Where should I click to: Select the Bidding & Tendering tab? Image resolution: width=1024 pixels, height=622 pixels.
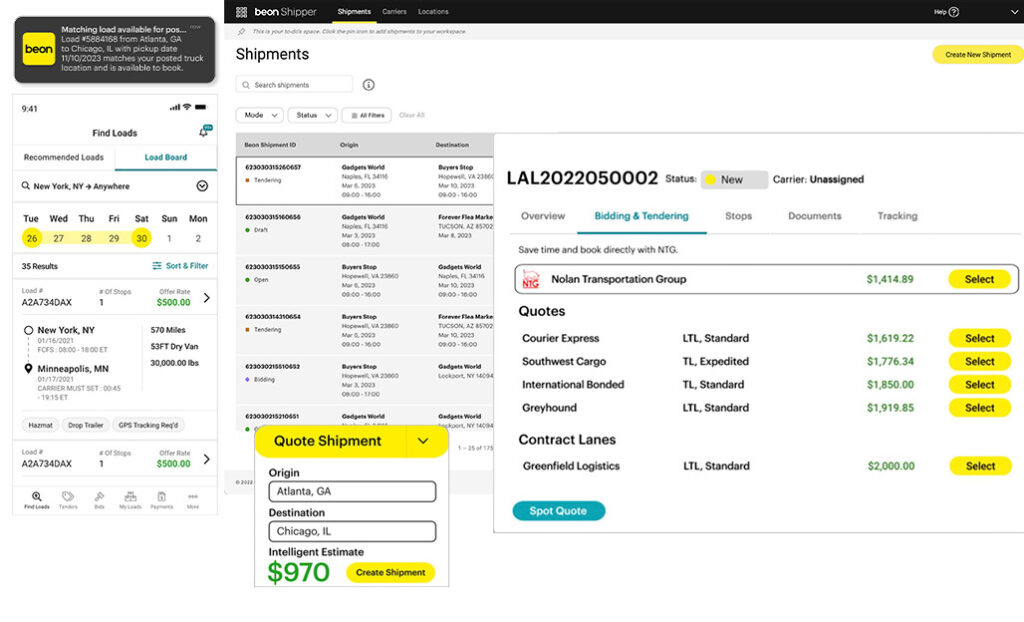(641, 216)
